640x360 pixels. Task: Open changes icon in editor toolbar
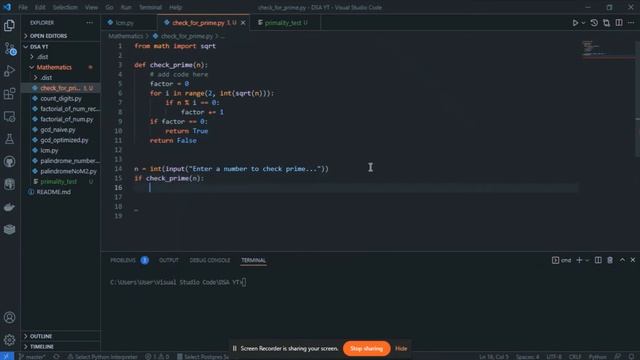point(607,23)
